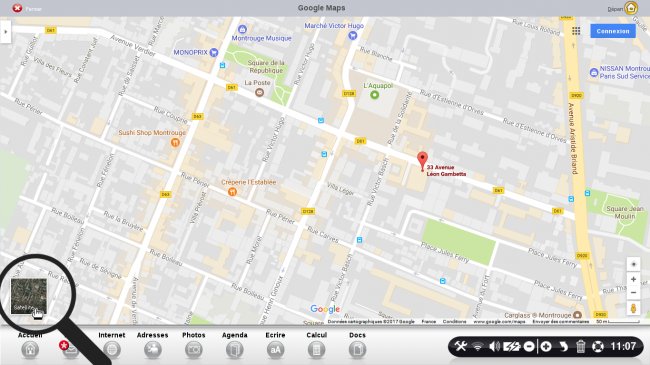650x365 pixels.
Task: Switch to the Satellite view thumbnail
Action: 29,296
